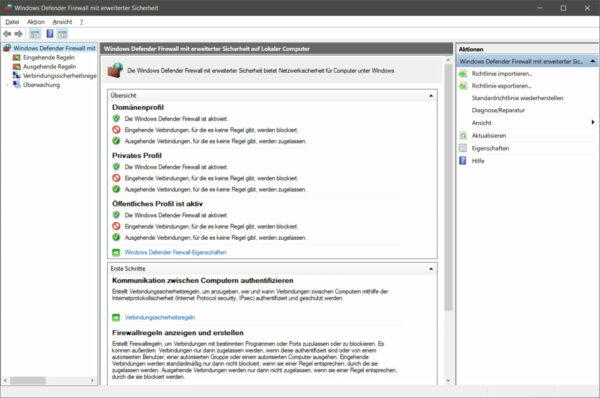The width and height of the screenshot is (600, 398).
Task: Click center pane scroll-up arrow
Action: click(448, 60)
